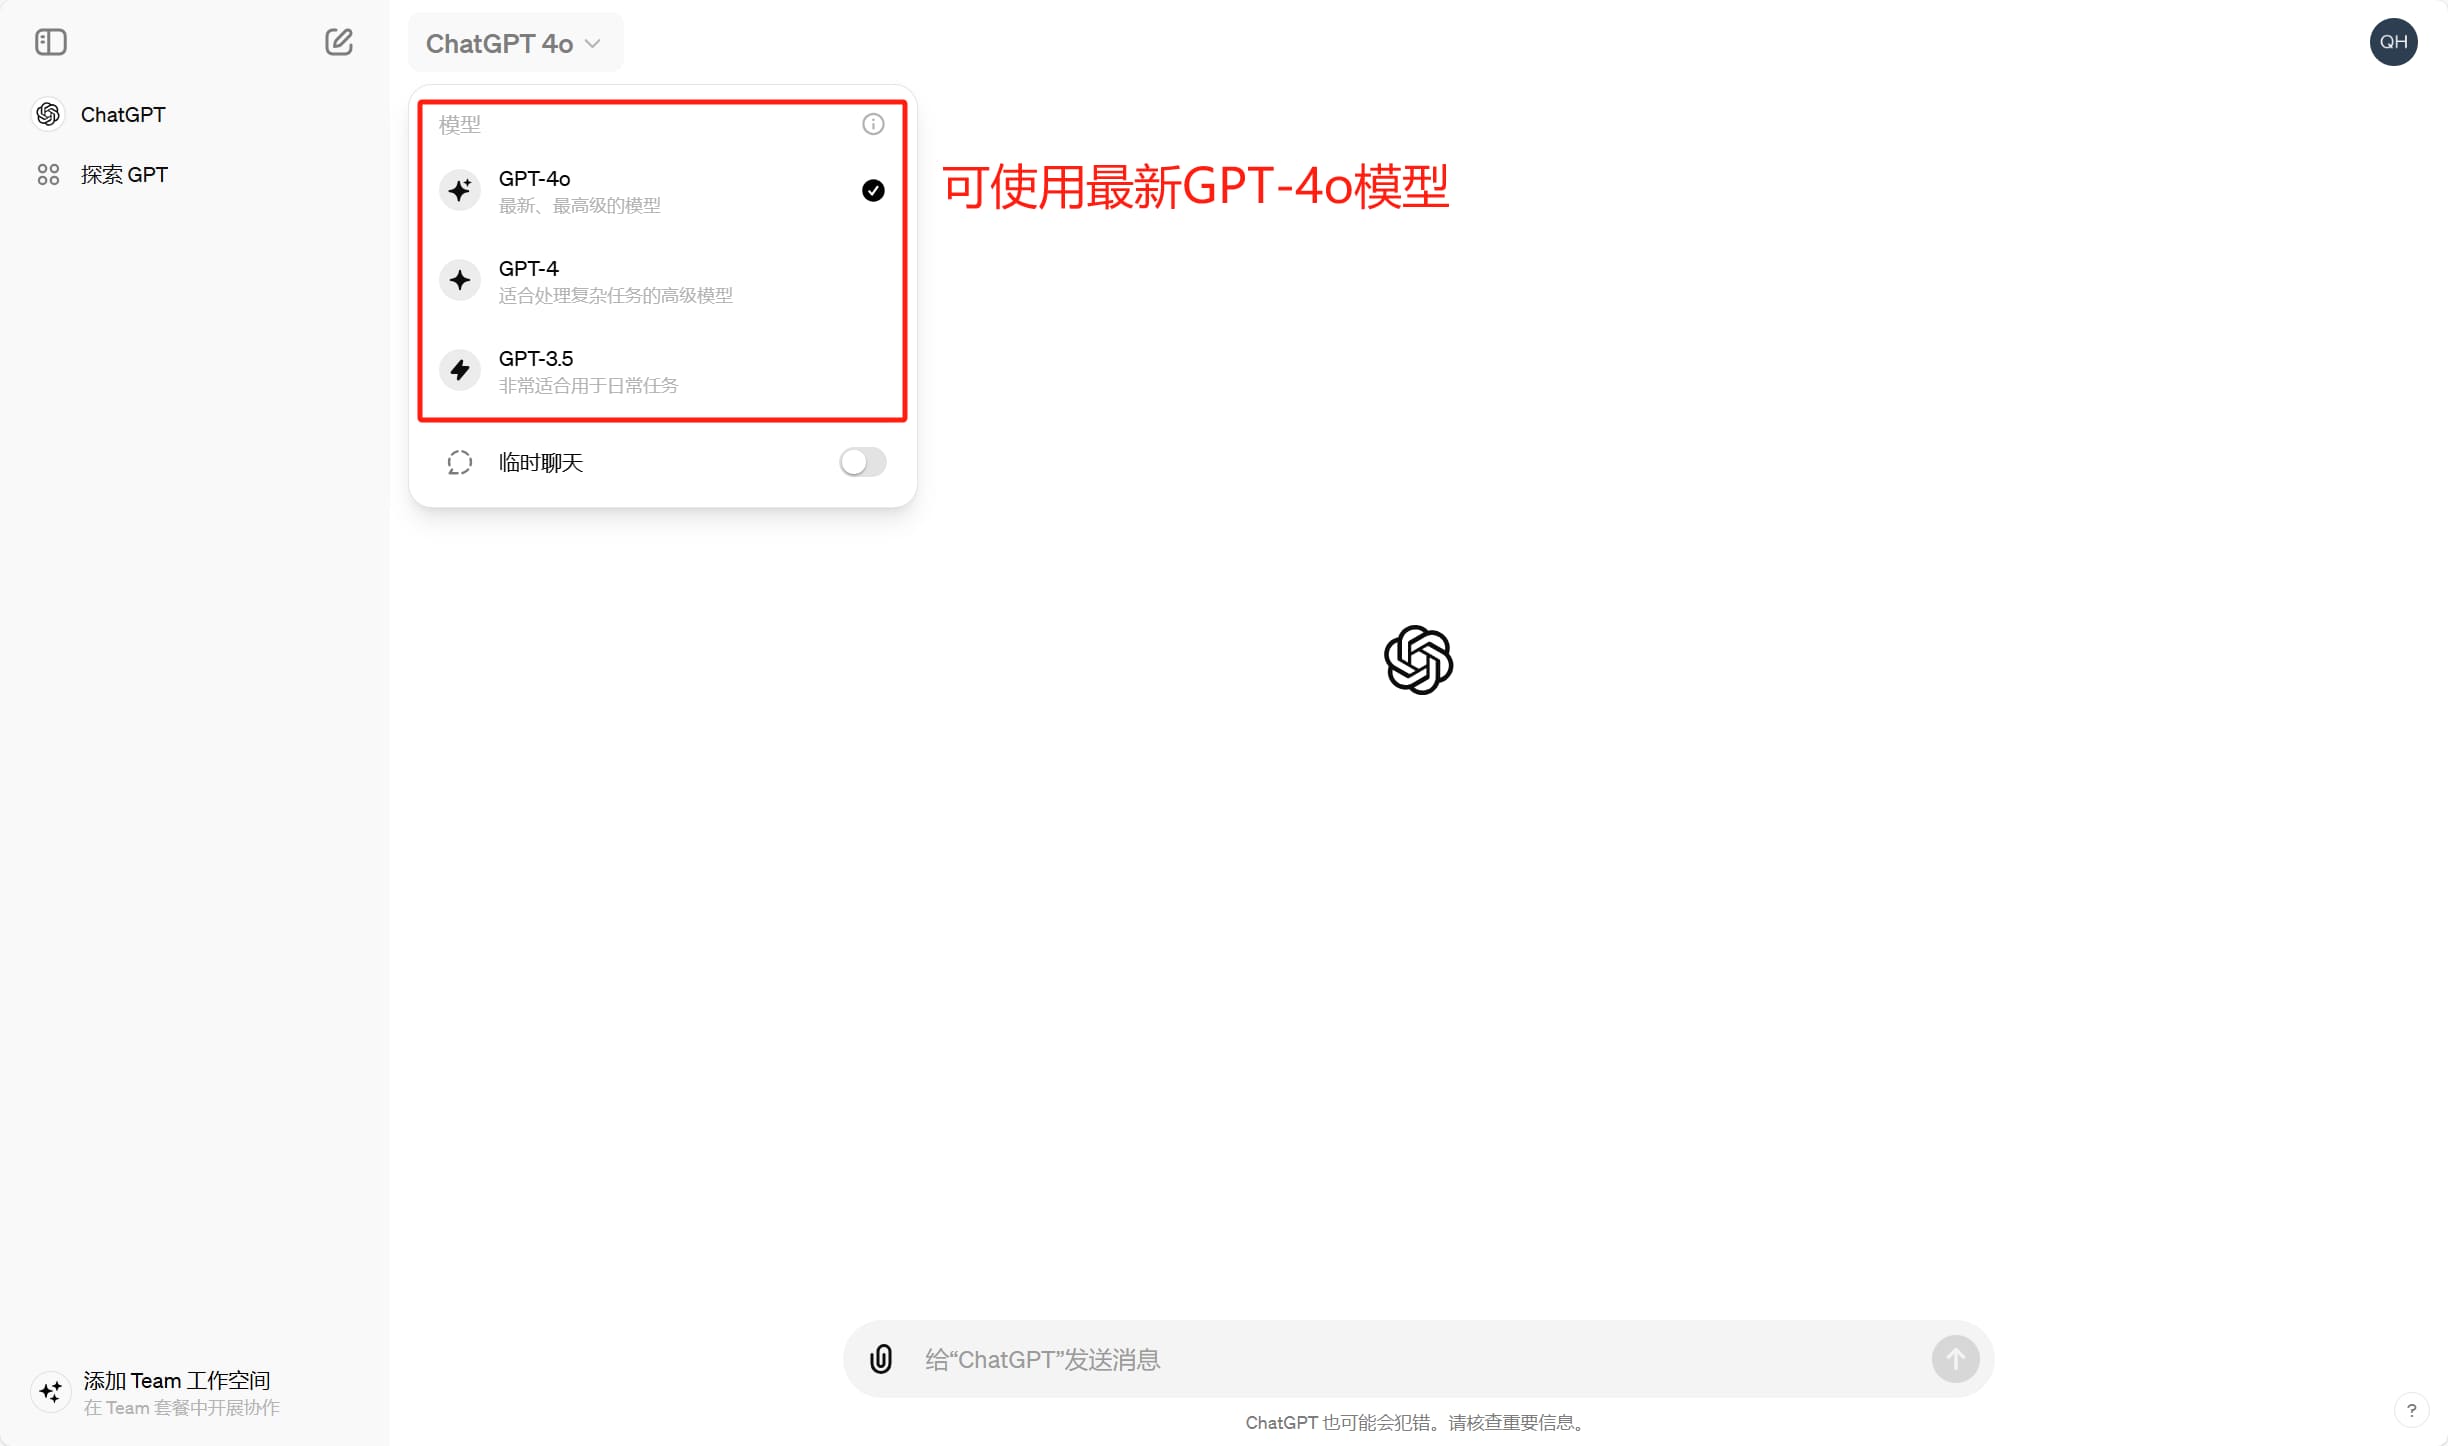Open the QH user profile avatar
Screen dimensions: 2448x1446
click(2393, 42)
